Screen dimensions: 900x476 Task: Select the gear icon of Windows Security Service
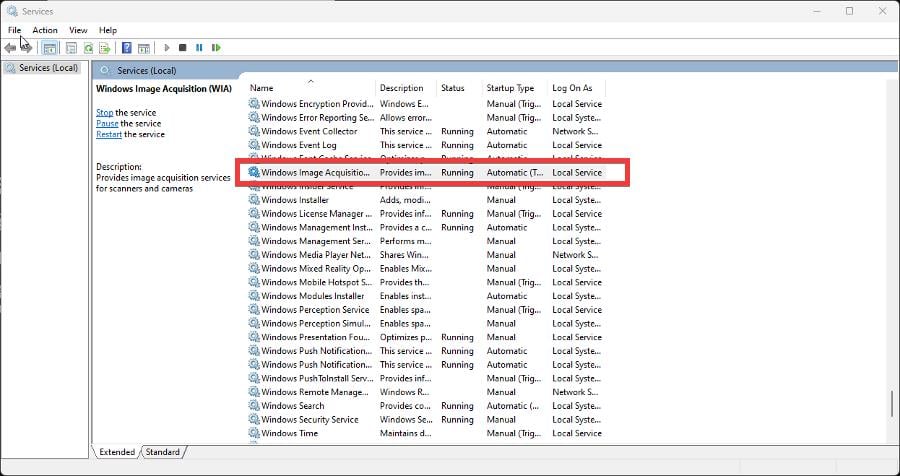[x=254, y=419]
